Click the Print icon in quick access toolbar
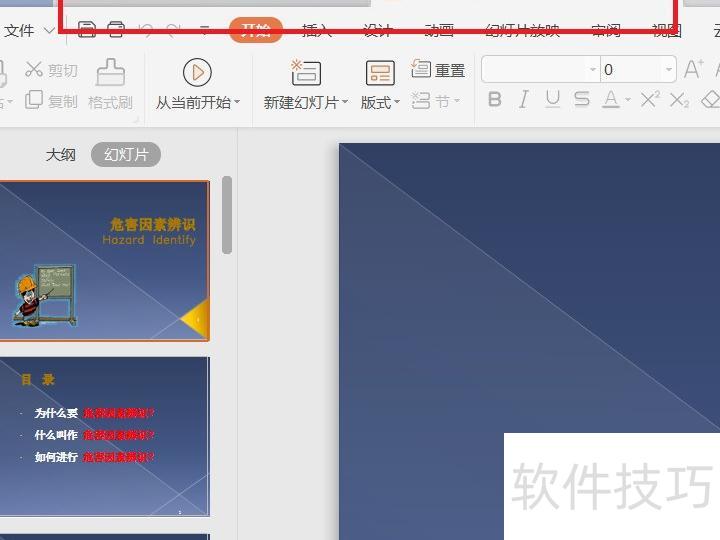720x540 pixels. (x=116, y=30)
